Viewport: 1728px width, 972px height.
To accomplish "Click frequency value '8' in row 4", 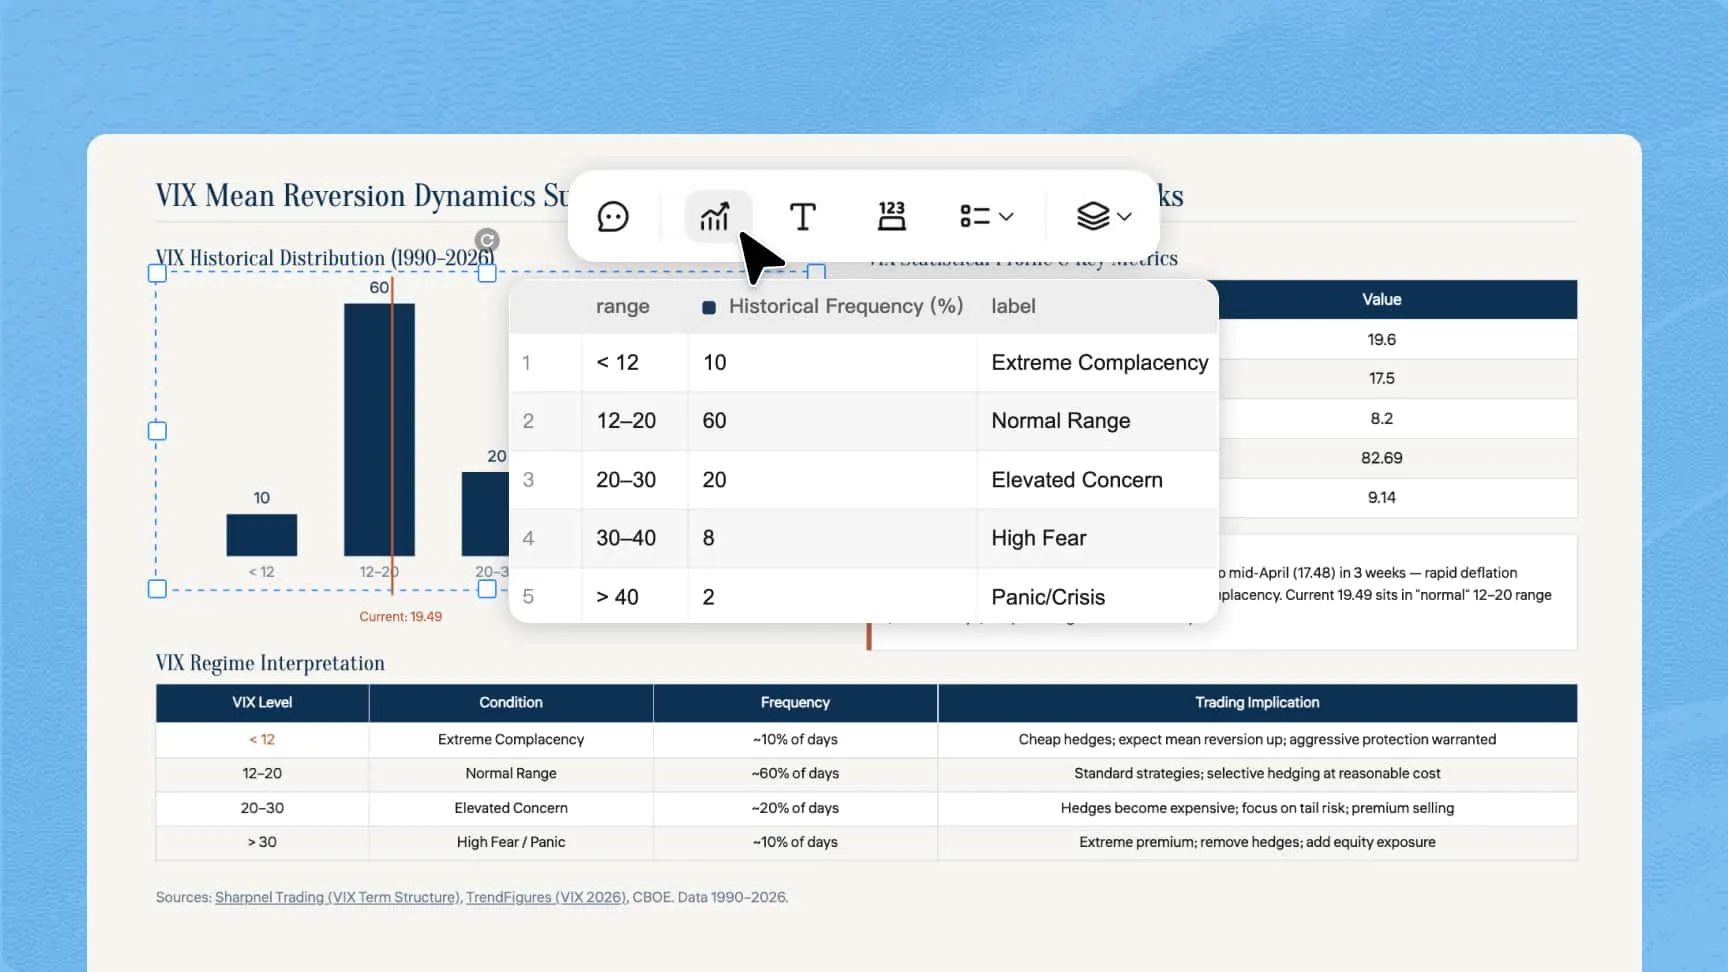I will tap(832, 538).
